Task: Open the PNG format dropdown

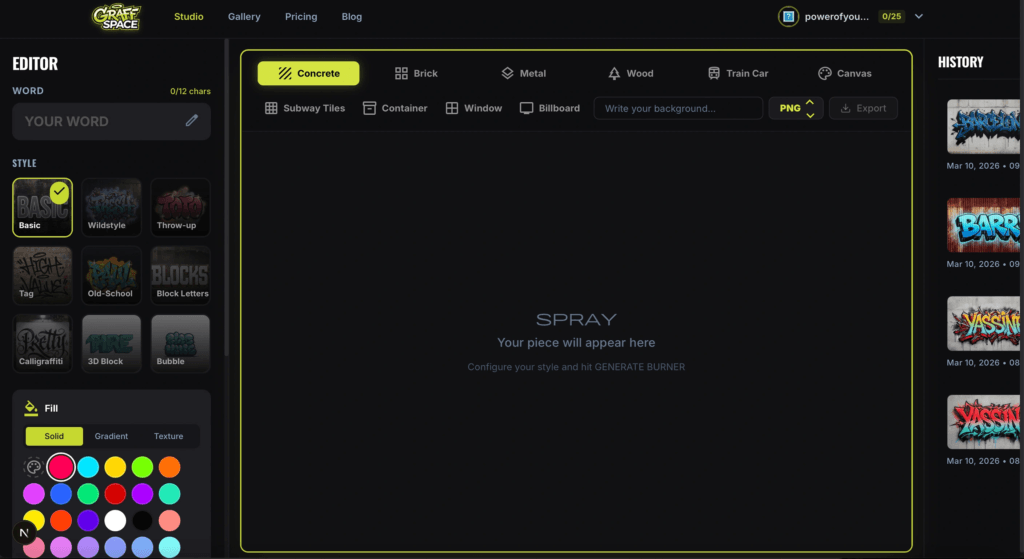Action: (796, 108)
